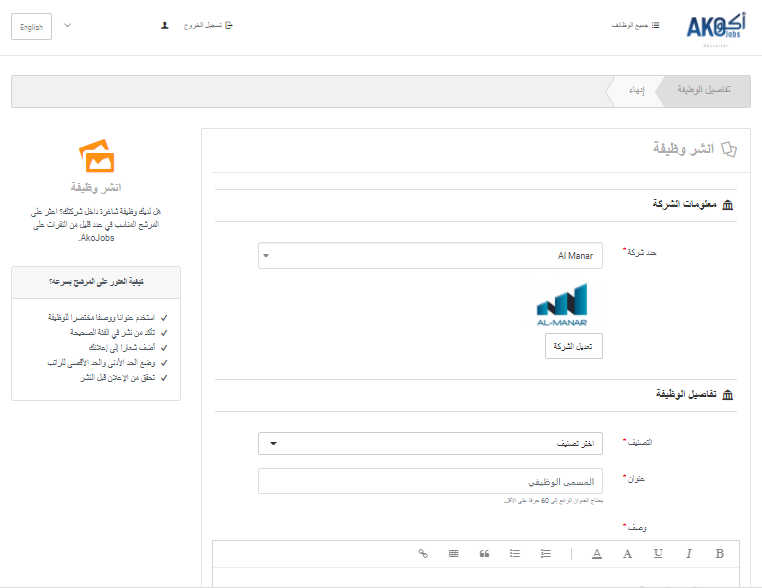Open the Al Manar company dropdown
Image resolution: width=762 pixels, height=588 pixels.
point(431,256)
